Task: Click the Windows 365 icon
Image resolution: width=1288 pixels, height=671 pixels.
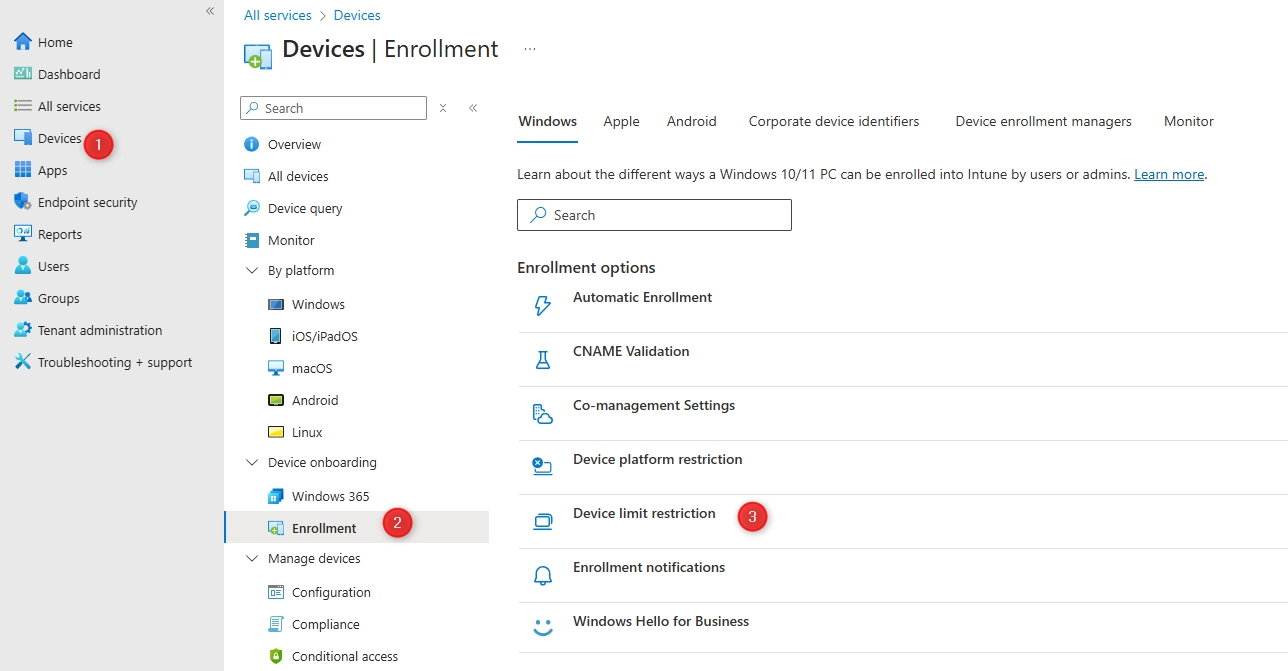Action: pos(276,496)
